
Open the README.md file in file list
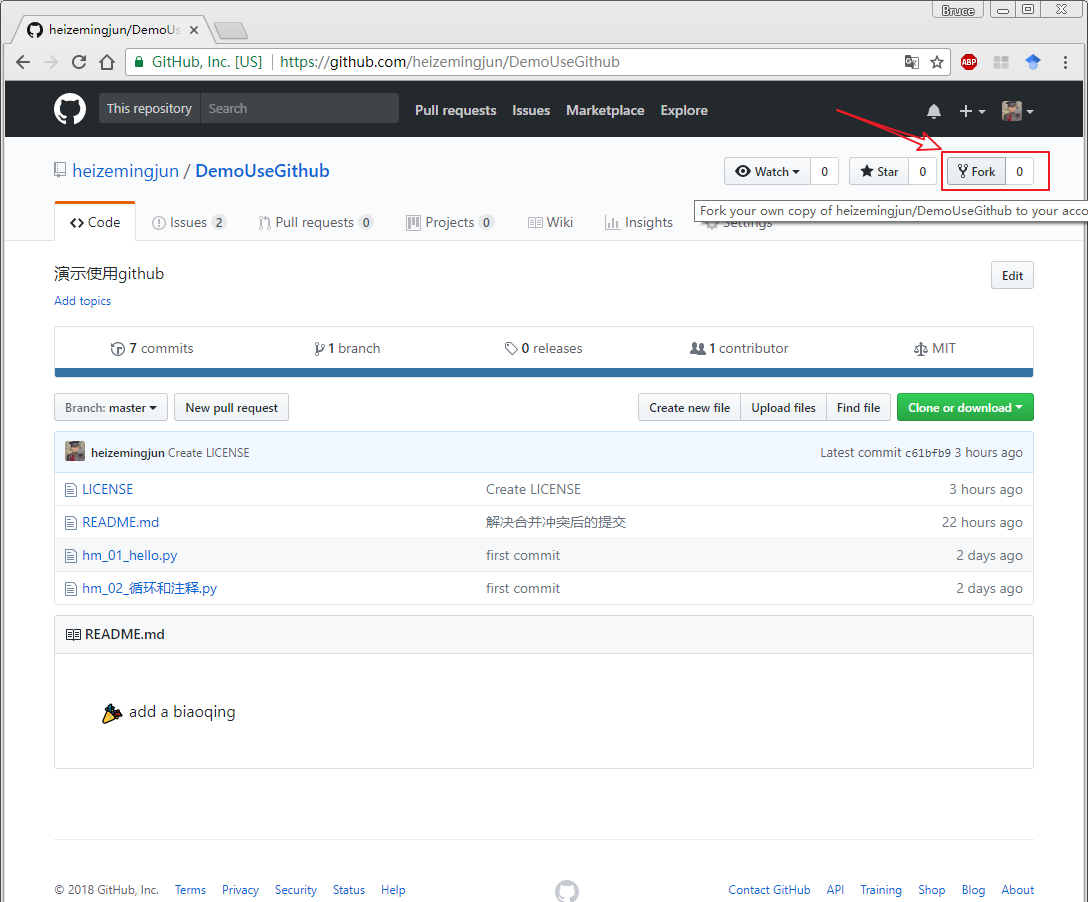(121, 522)
